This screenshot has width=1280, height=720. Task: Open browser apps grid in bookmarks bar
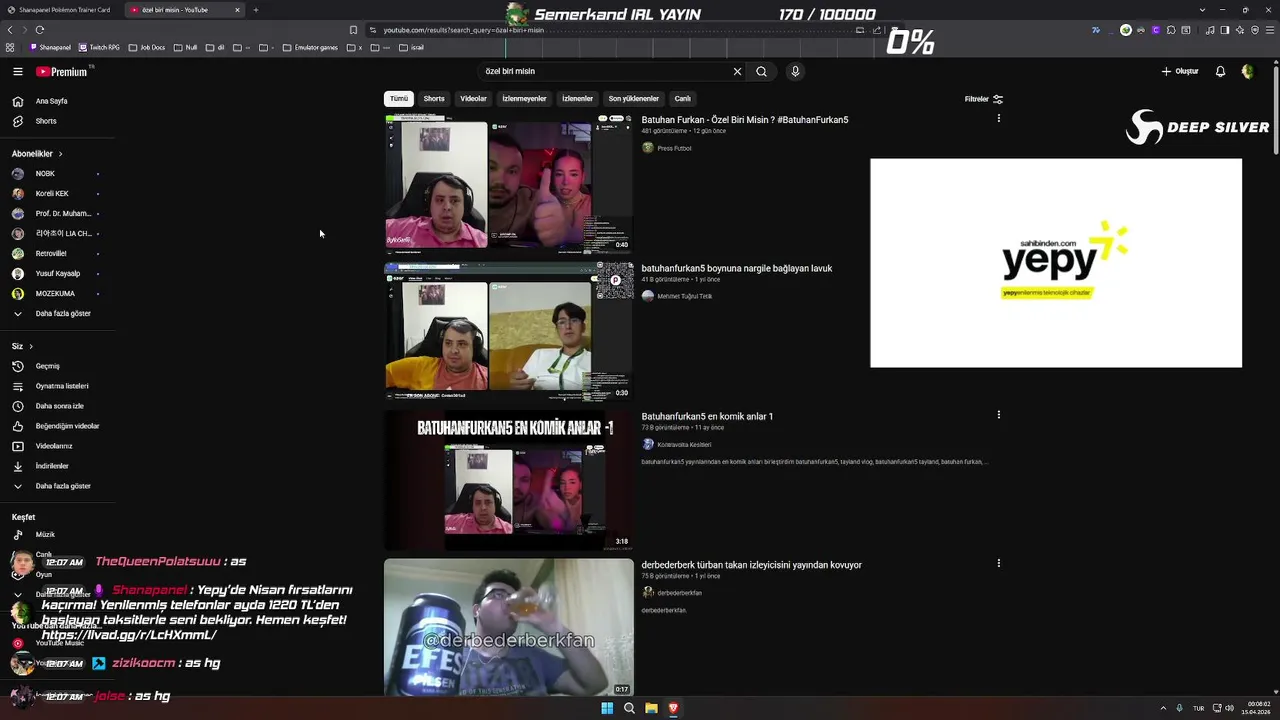(10, 47)
